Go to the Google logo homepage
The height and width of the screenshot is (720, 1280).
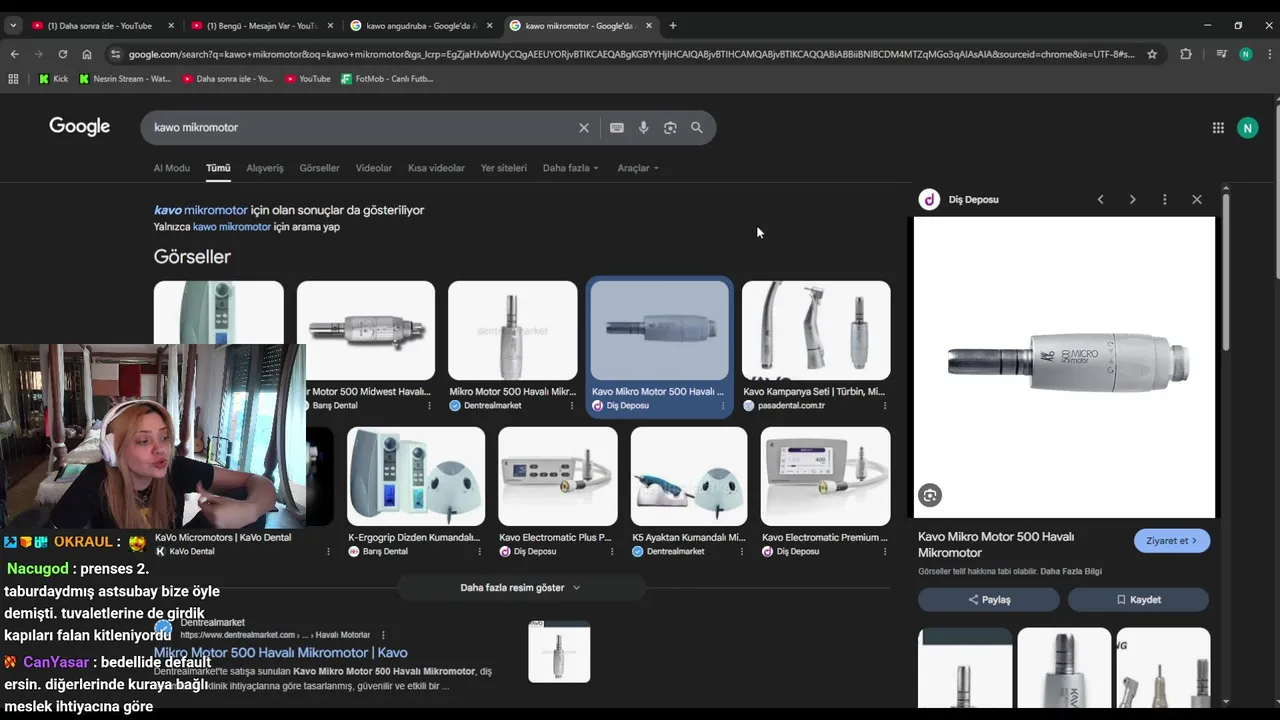pyautogui.click(x=80, y=127)
